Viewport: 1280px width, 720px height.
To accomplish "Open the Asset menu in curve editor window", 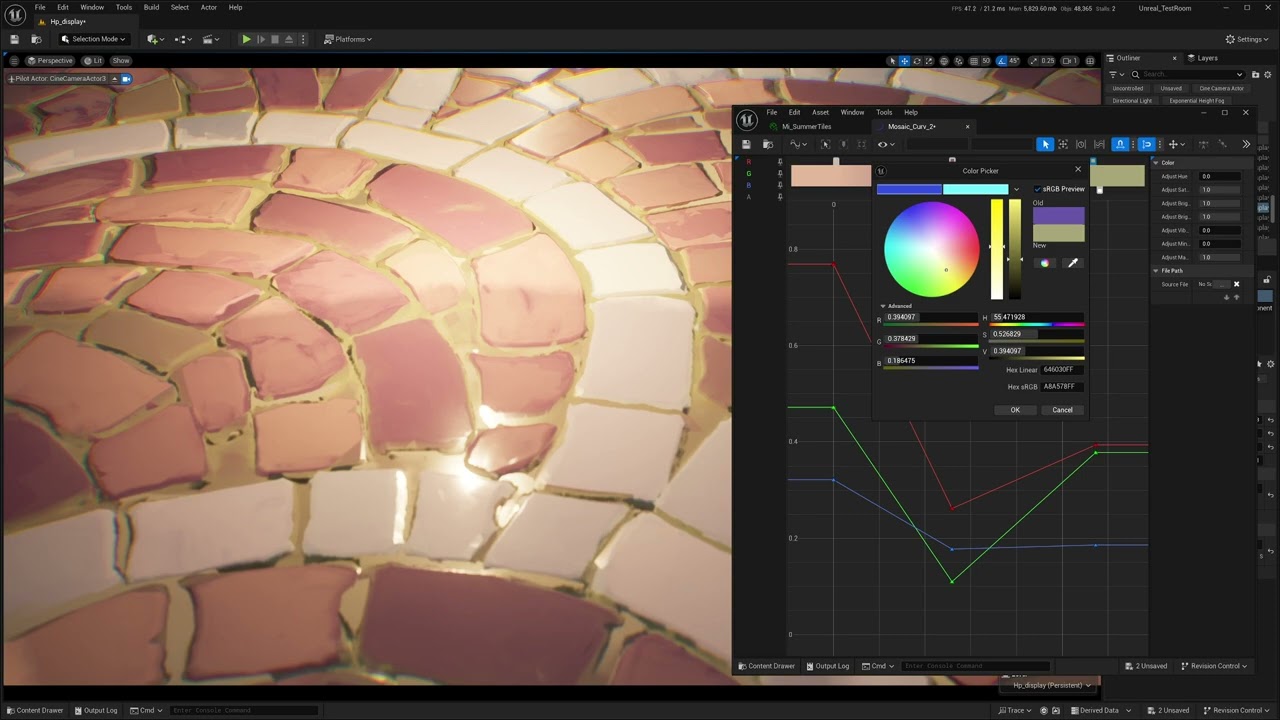I will [x=820, y=112].
